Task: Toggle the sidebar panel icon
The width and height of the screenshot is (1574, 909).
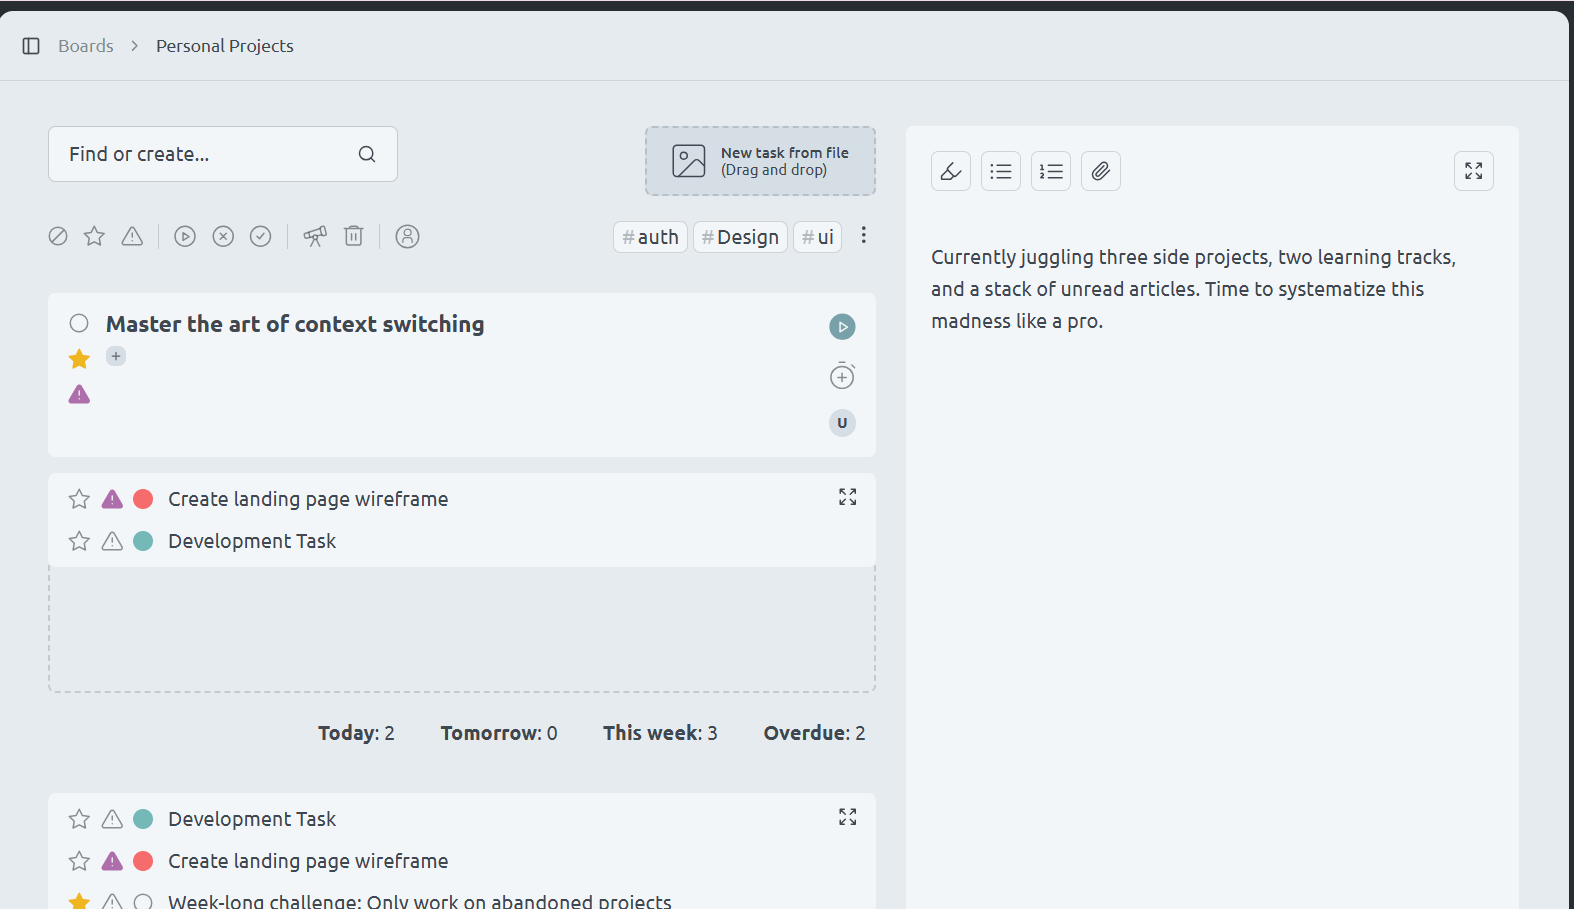Action: point(31,46)
